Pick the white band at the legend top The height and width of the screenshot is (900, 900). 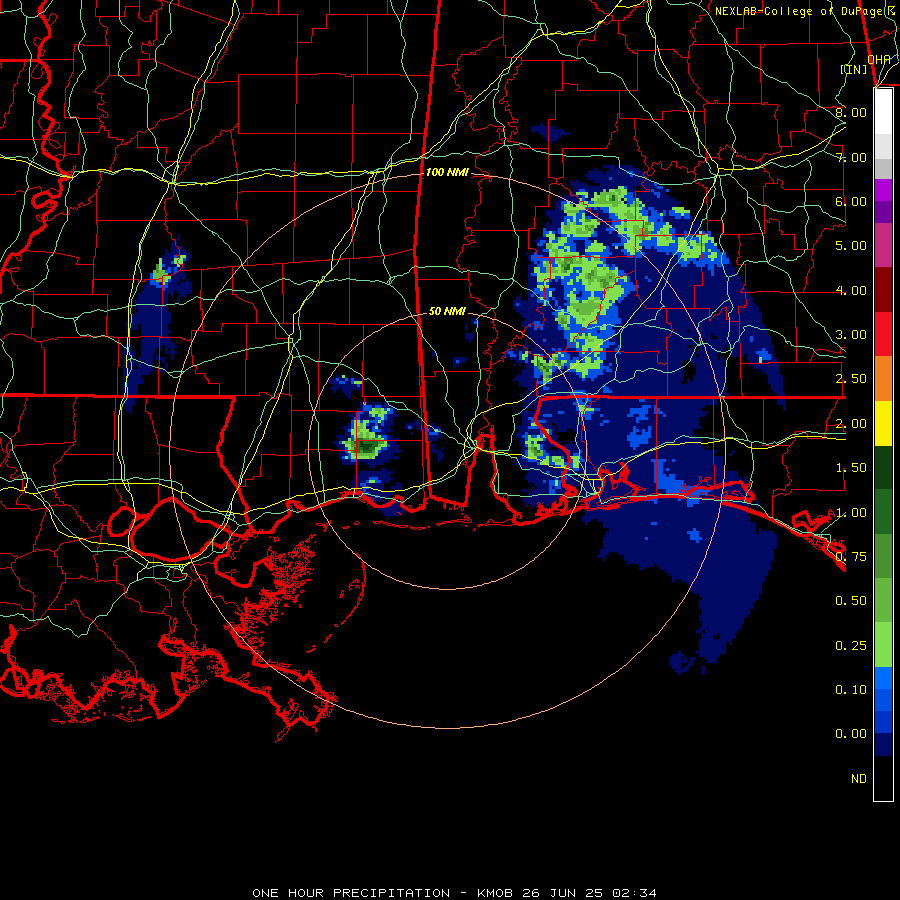click(x=883, y=111)
